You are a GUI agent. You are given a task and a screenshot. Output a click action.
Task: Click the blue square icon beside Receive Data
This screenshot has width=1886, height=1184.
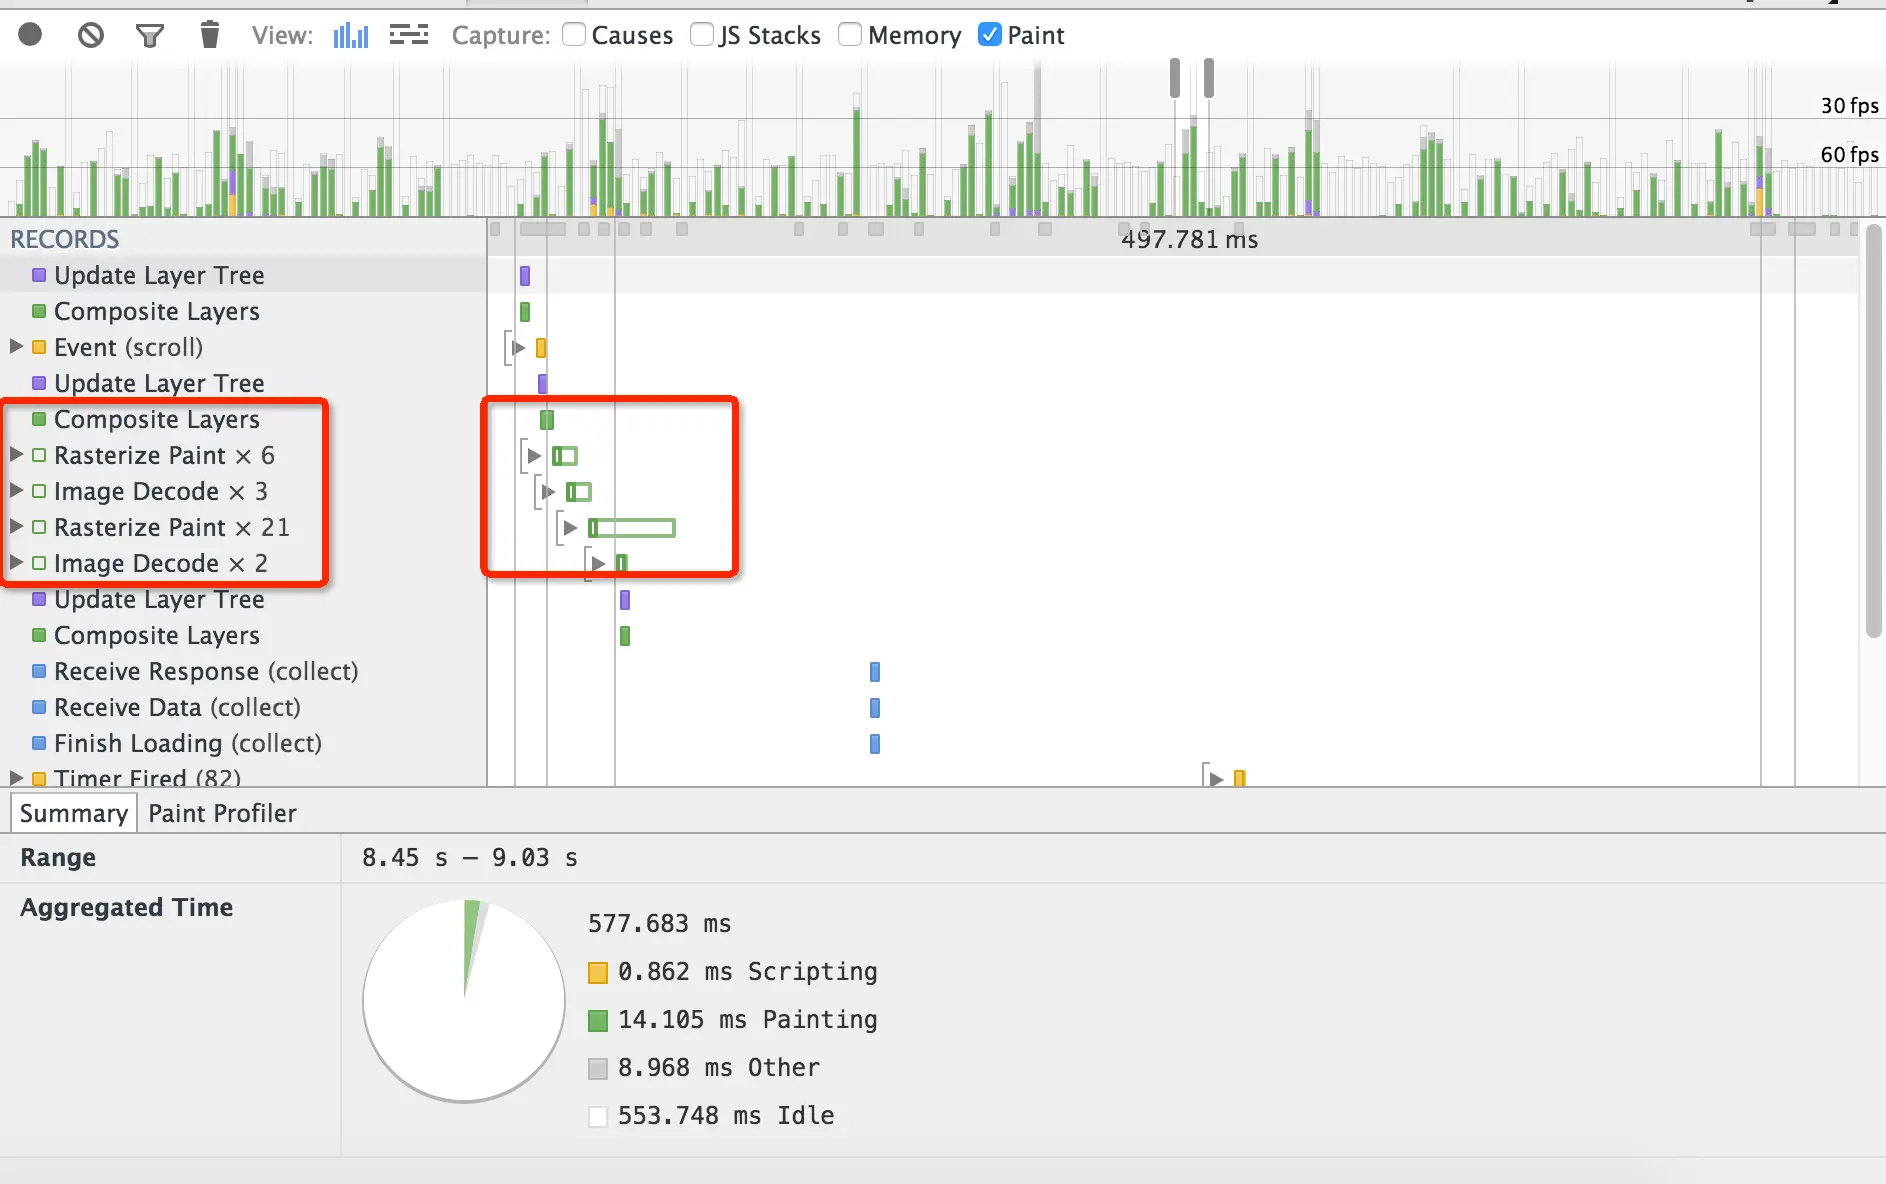click(x=39, y=707)
